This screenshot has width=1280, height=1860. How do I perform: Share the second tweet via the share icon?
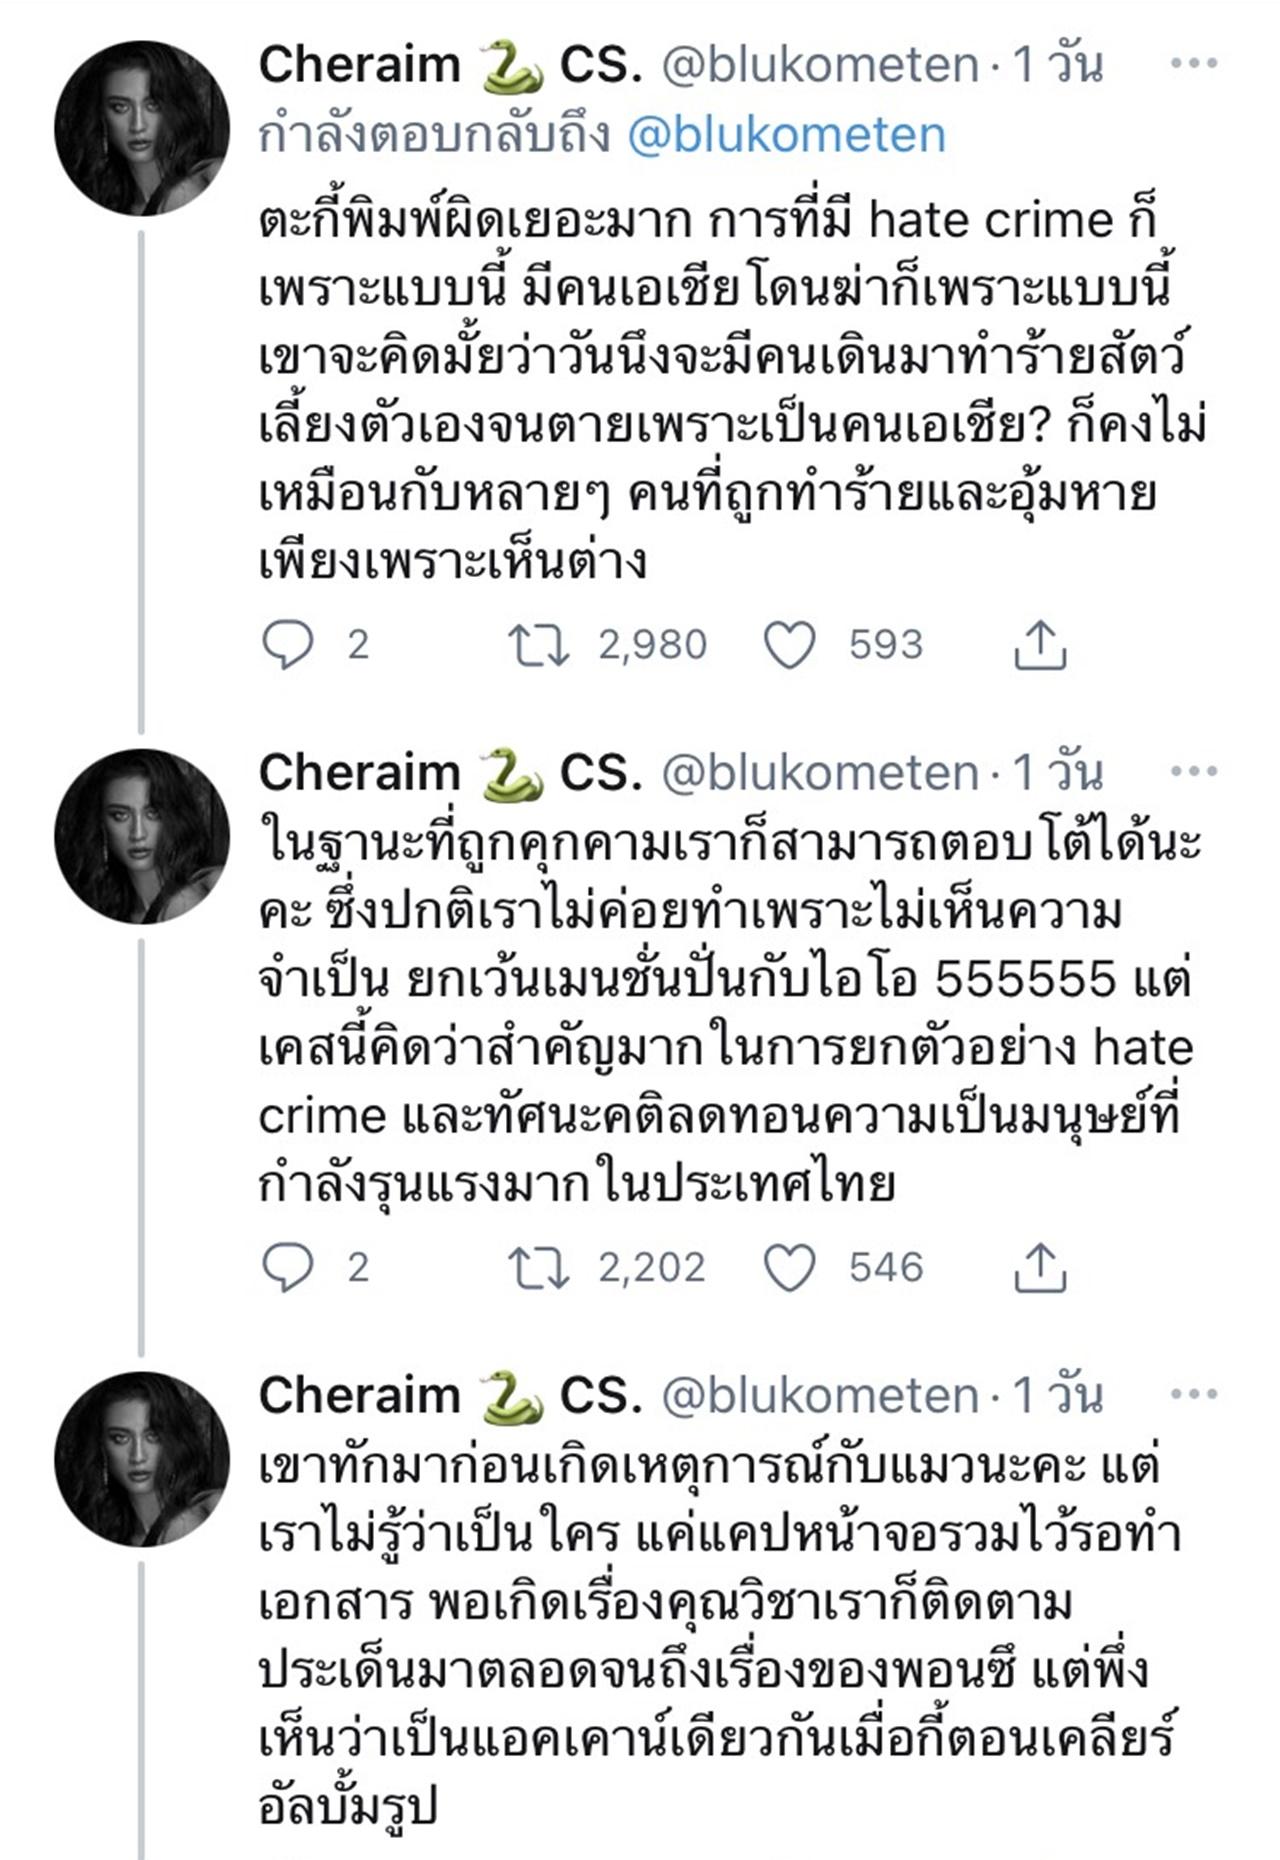(x=1040, y=1268)
